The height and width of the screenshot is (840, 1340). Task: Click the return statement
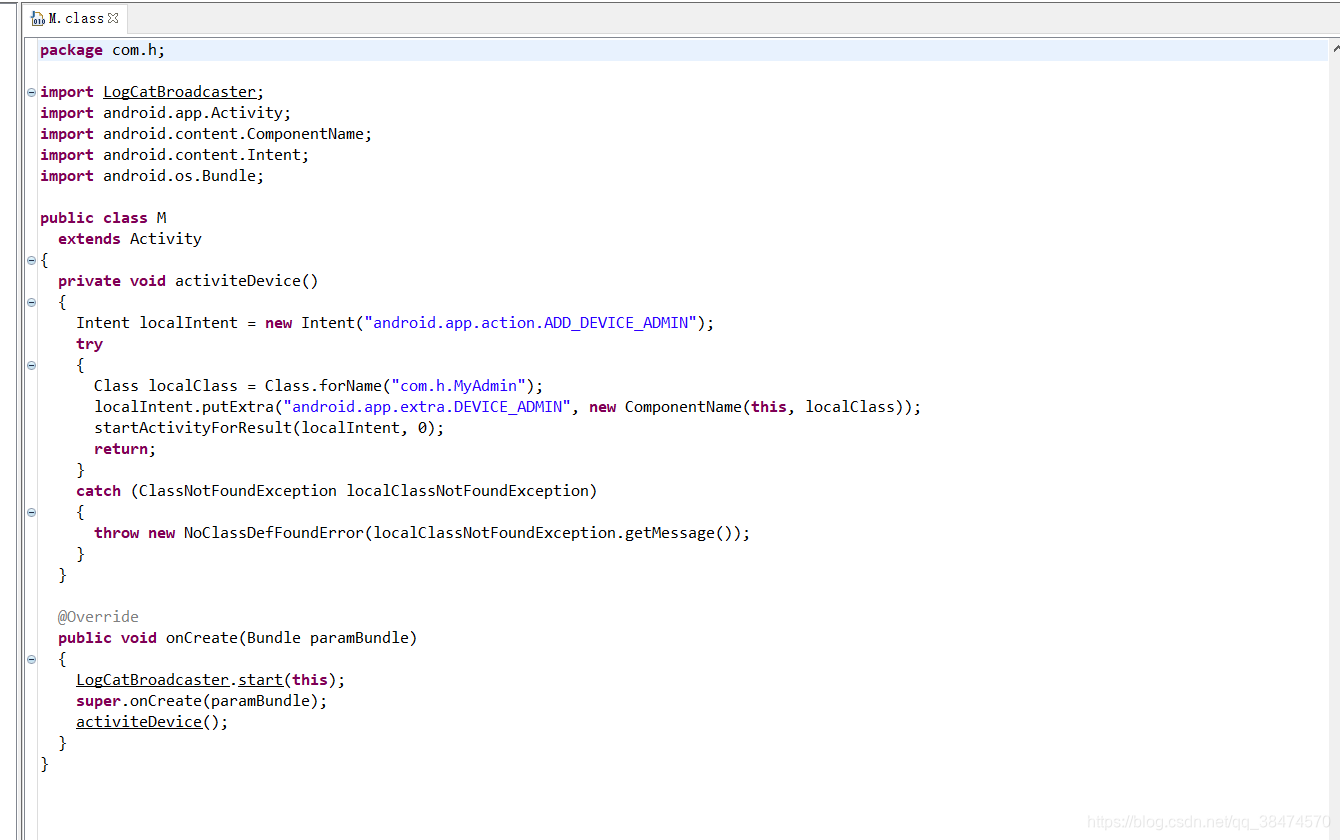(x=125, y=449)
